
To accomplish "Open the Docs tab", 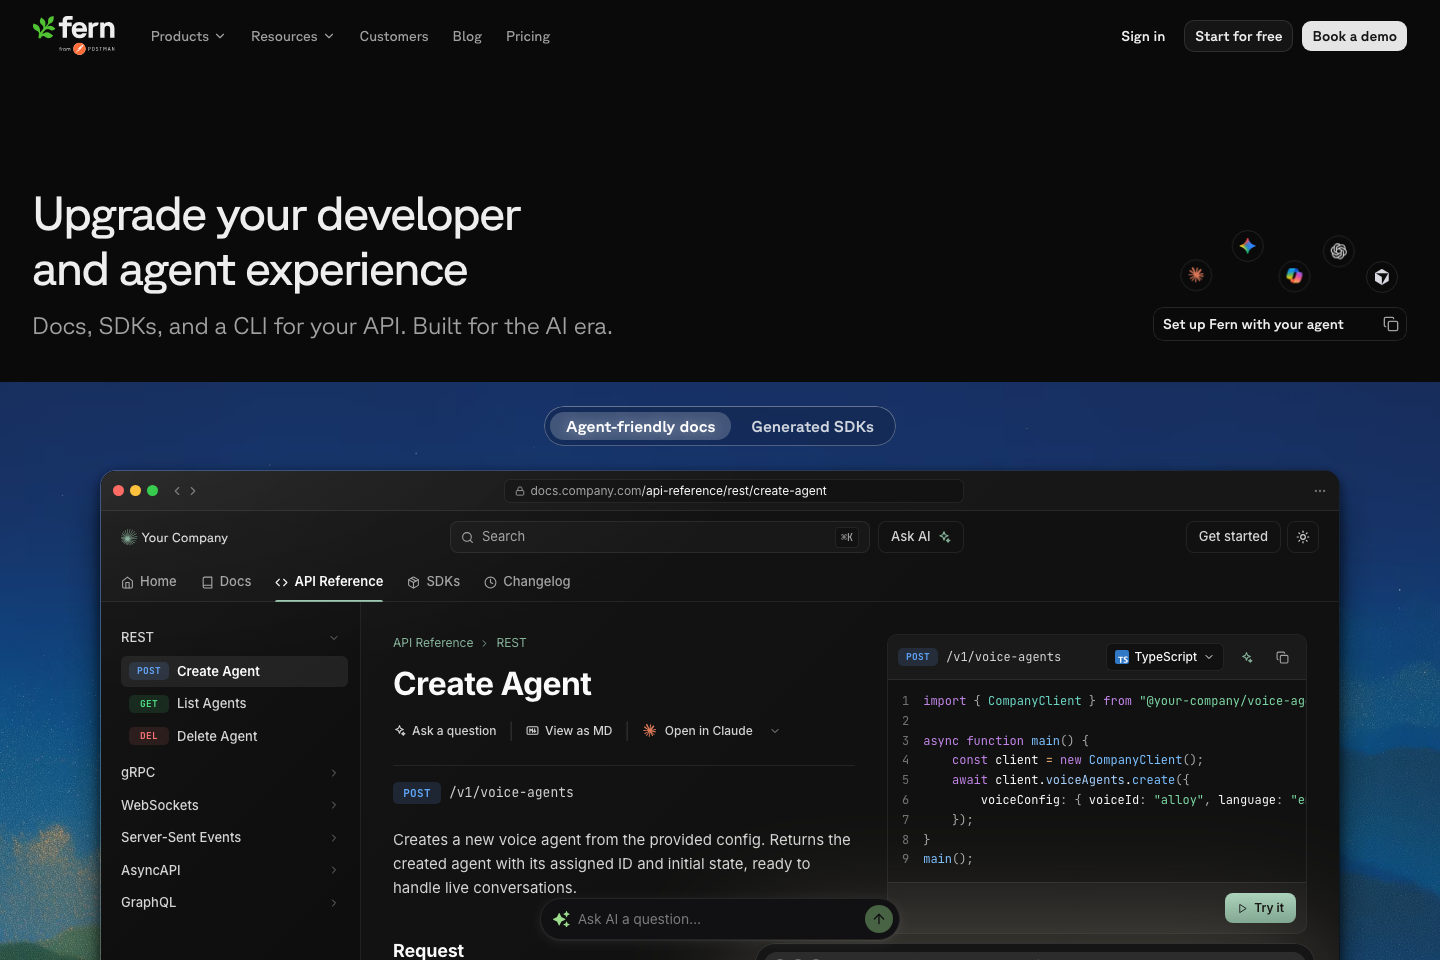I will (x=226, y=581).
